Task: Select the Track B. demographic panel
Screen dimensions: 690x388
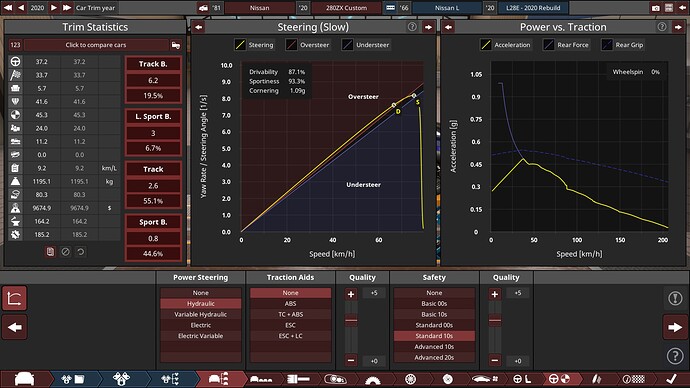Action: (153, 80)
